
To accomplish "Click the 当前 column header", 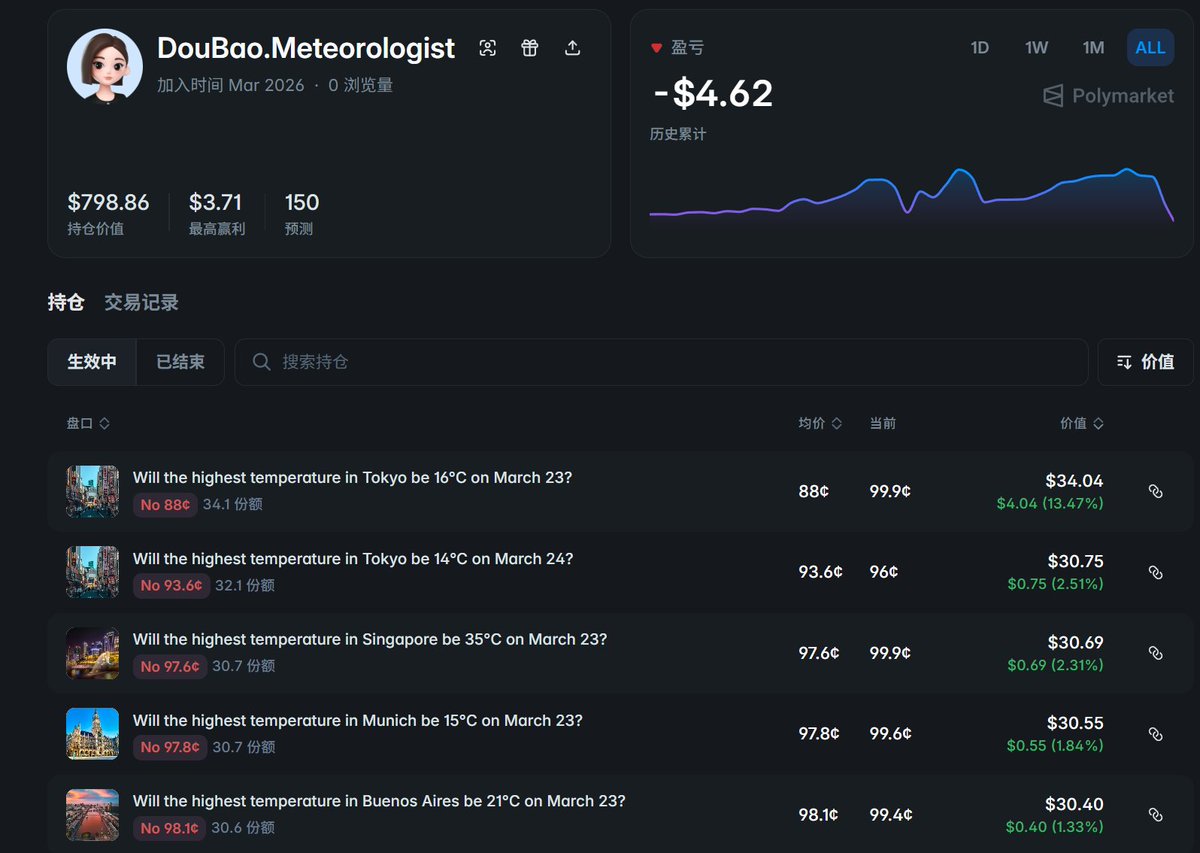I will (882, 424).
